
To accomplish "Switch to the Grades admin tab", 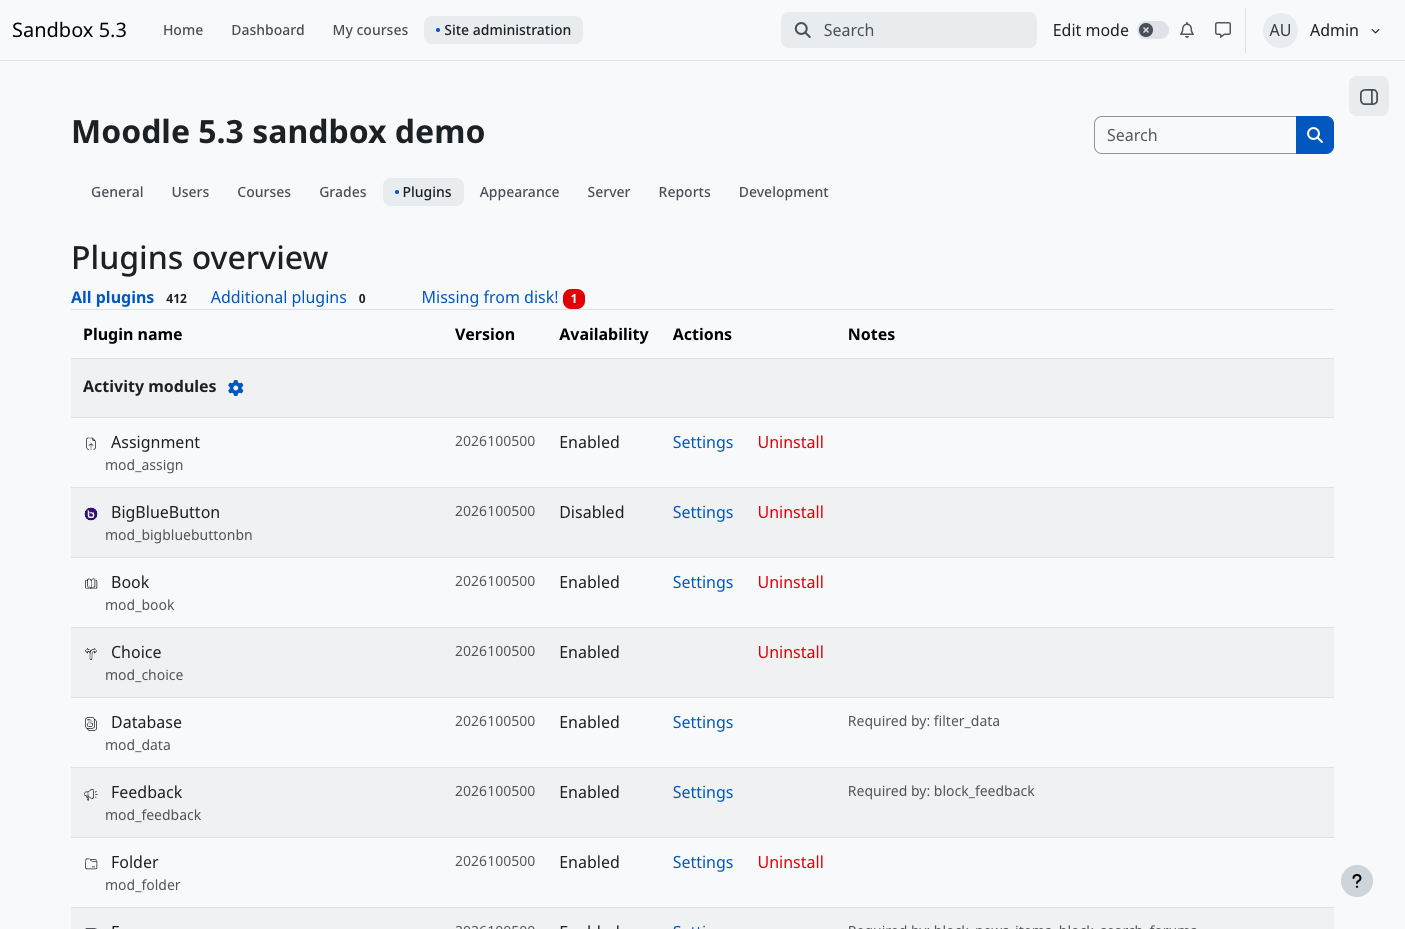I will point(343,192).
